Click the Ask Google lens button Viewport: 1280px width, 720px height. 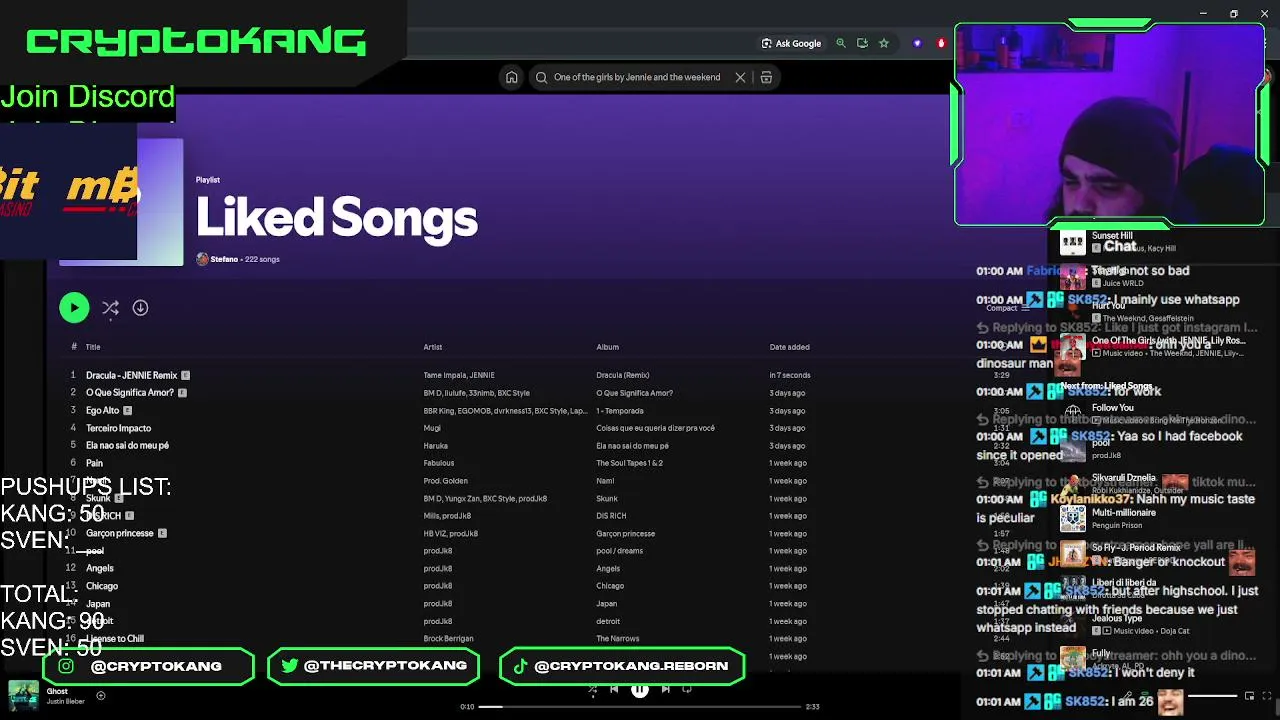pyautogui.click(x=791, y=43)
